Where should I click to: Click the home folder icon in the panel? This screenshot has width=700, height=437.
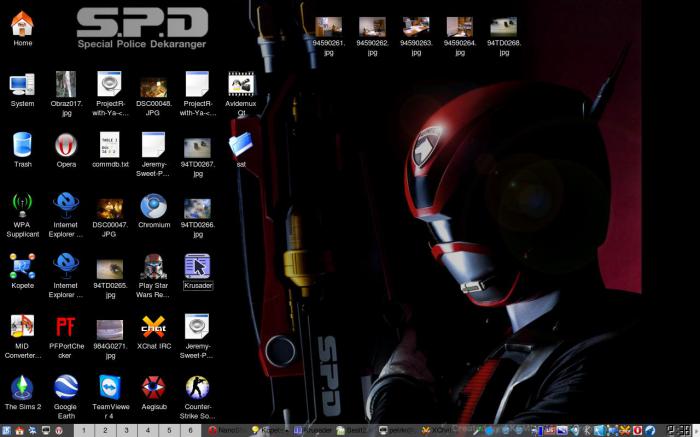click(x=20, y=430)
